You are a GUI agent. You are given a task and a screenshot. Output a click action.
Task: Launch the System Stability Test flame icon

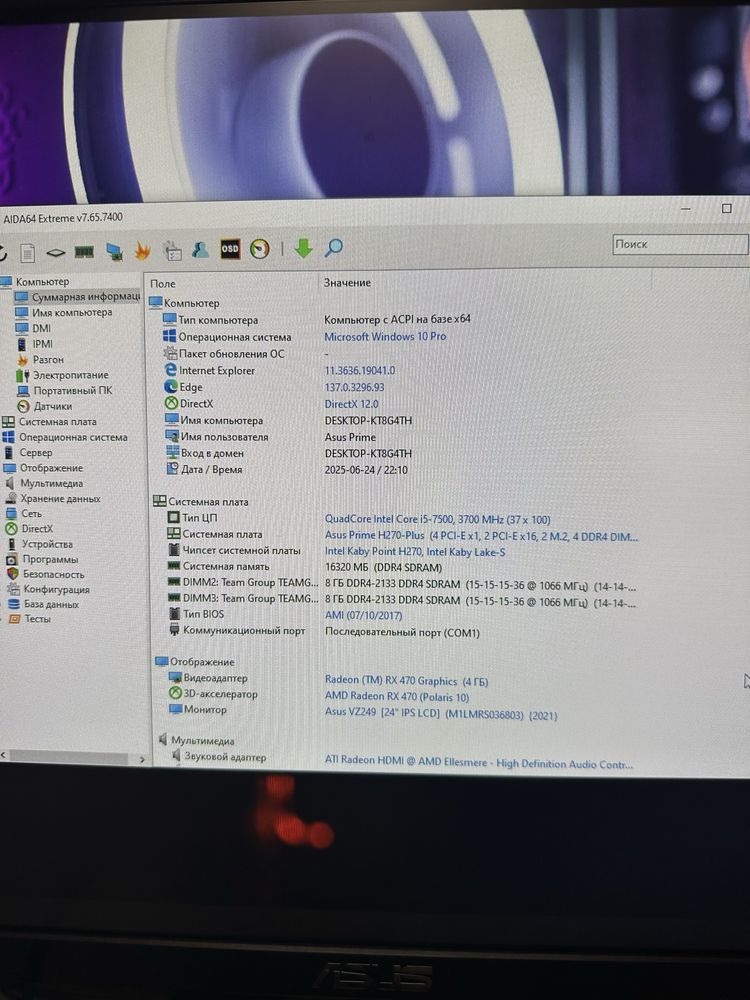coord(142,251)
